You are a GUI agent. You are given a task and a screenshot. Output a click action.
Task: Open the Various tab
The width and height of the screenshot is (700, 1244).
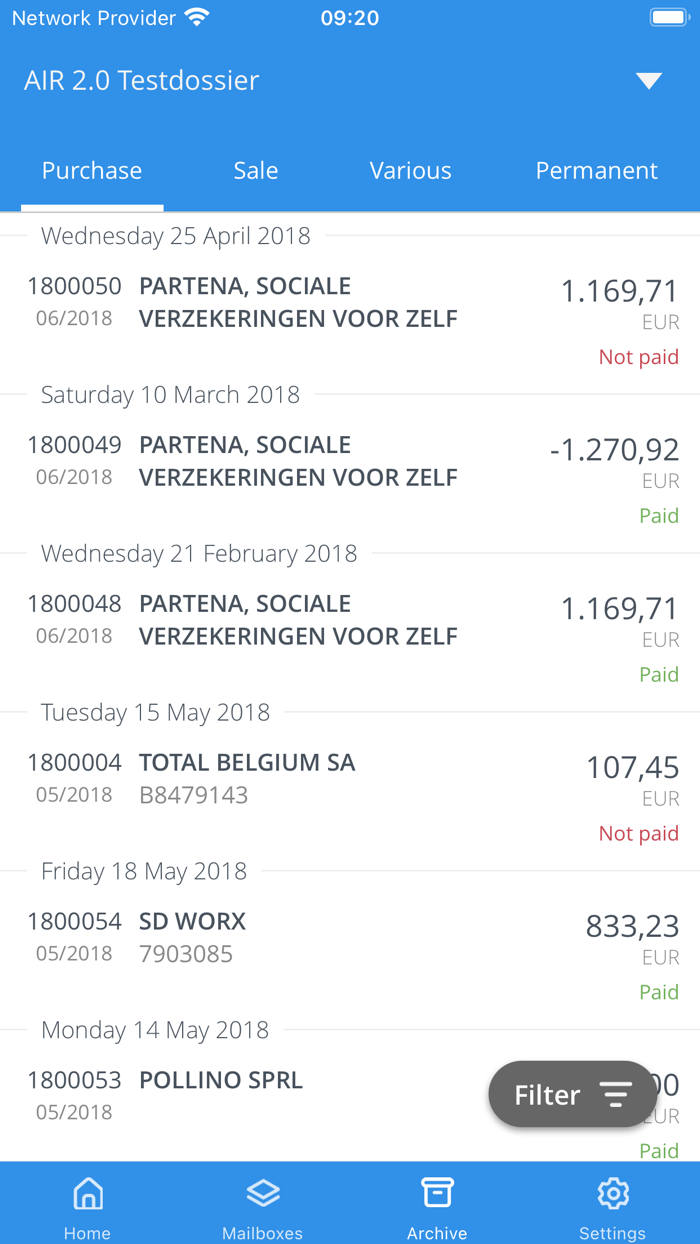pos(410,171)
